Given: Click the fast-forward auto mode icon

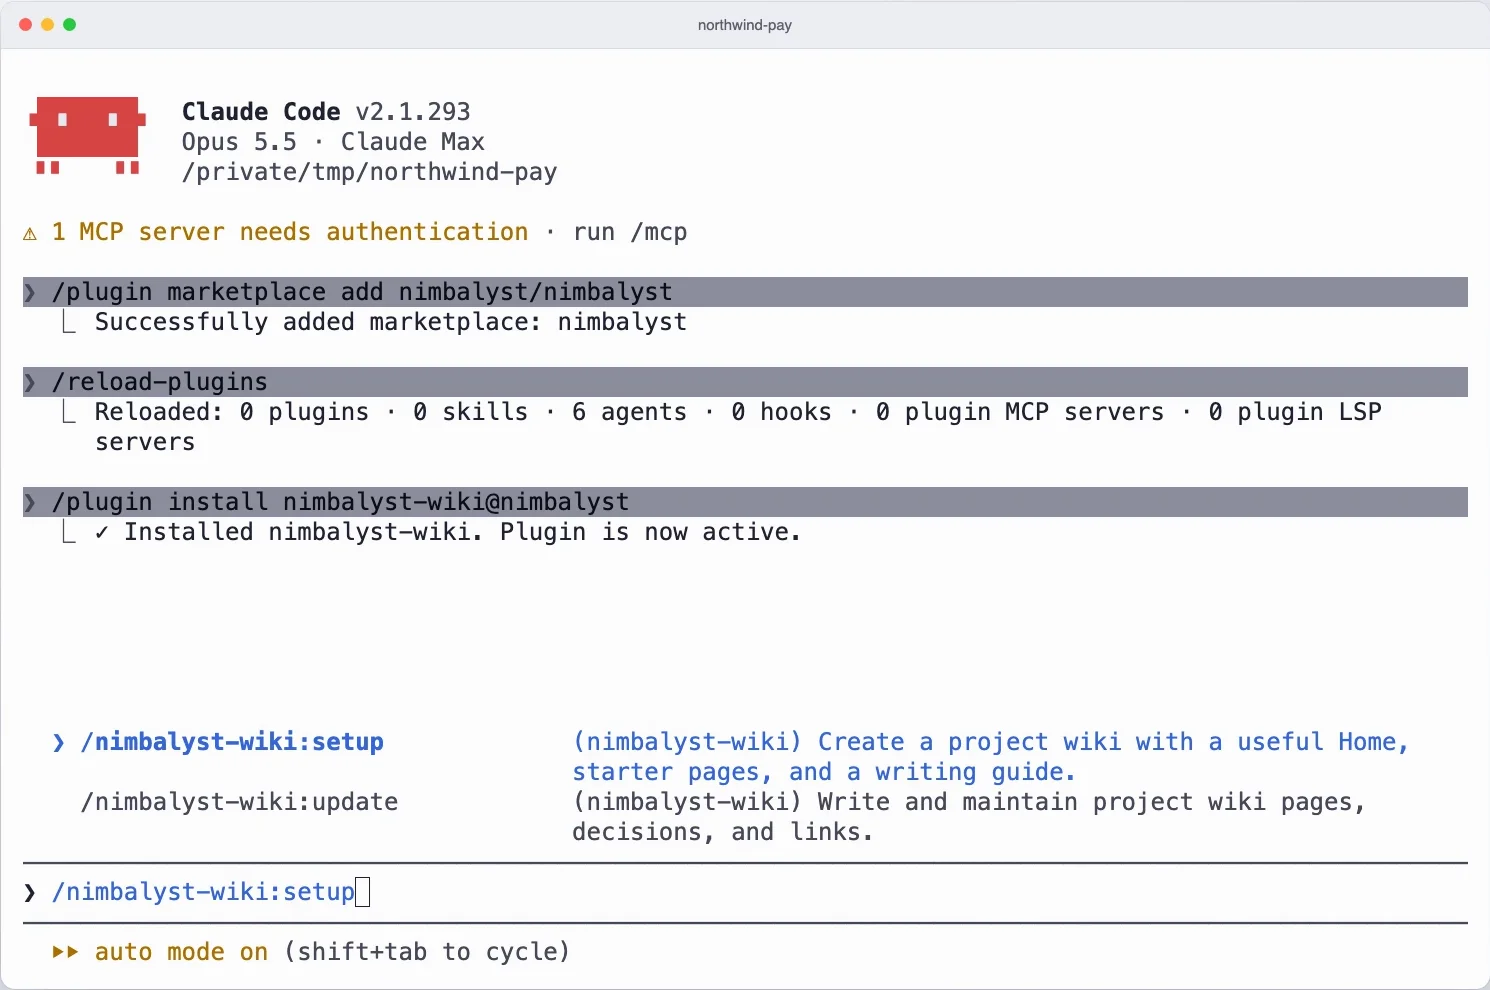Looking at the screenshot, I should coord(66,952).
